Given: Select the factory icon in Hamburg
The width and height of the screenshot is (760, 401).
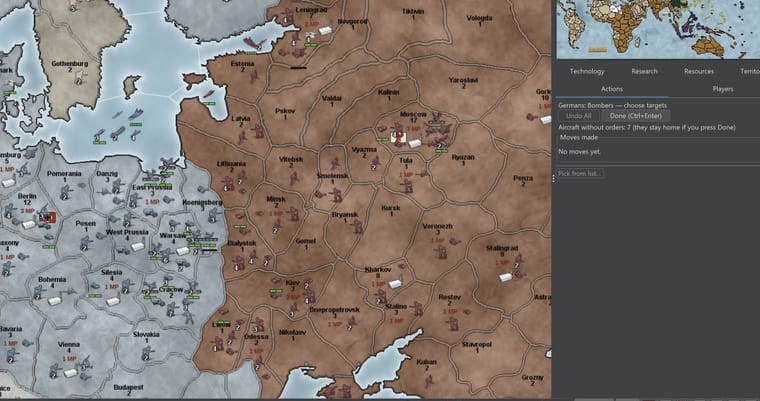Looking at the screenshot, I should (8, 183).
